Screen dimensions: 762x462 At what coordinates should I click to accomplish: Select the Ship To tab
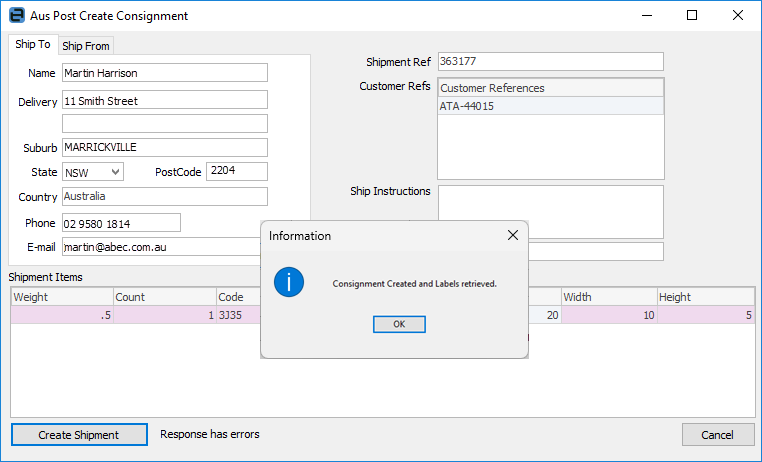pyautogui.click(x=33, y=45)
